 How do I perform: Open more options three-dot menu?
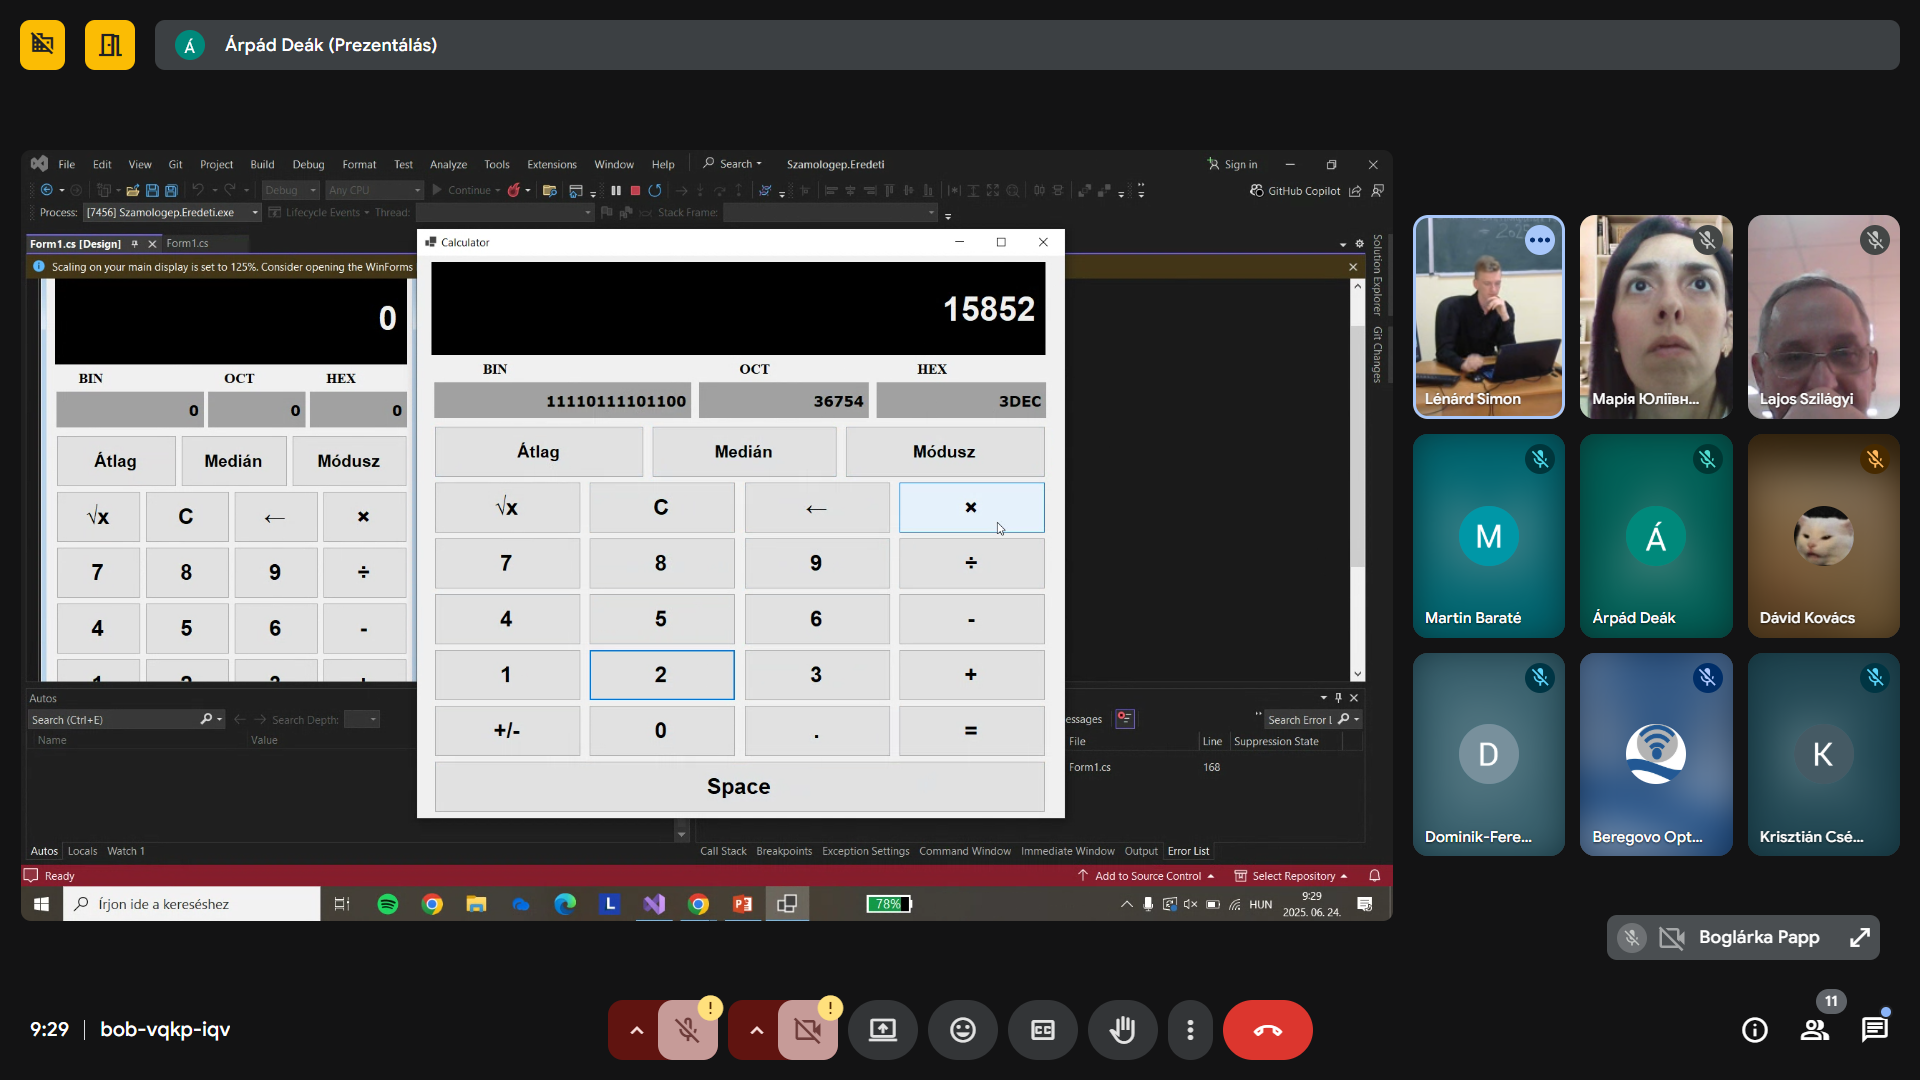pyautogui.click(x=1190, y=1030)
